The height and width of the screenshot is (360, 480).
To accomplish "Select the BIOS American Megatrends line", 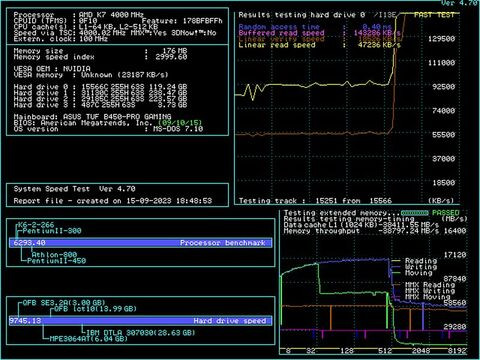I will point(108,123).
